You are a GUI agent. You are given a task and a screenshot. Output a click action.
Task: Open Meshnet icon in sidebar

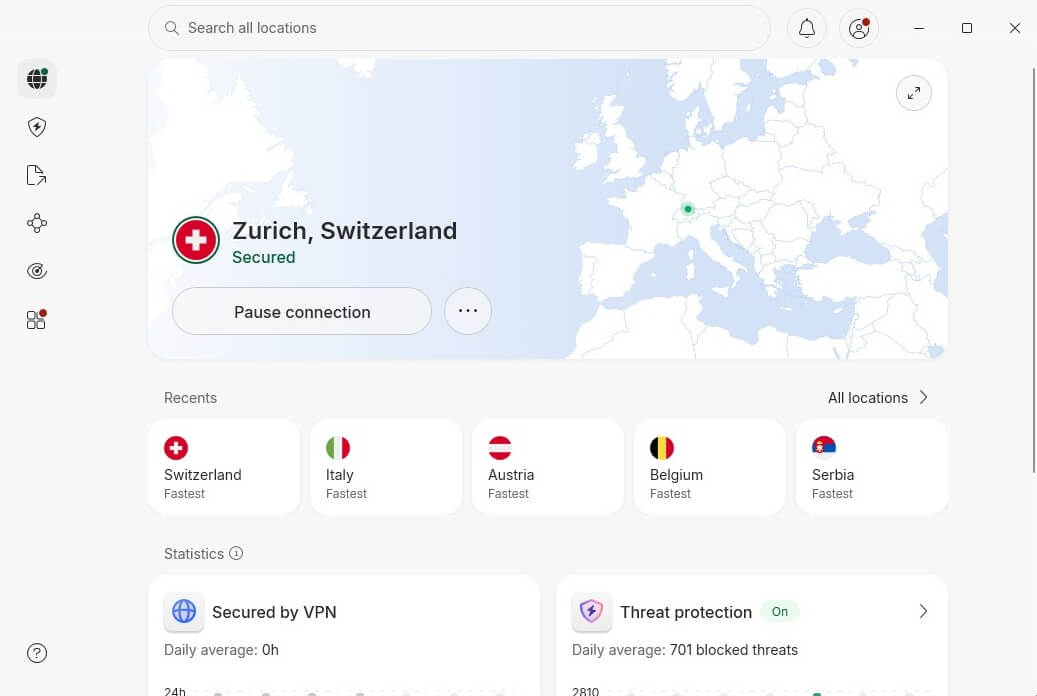click(37, 223)
